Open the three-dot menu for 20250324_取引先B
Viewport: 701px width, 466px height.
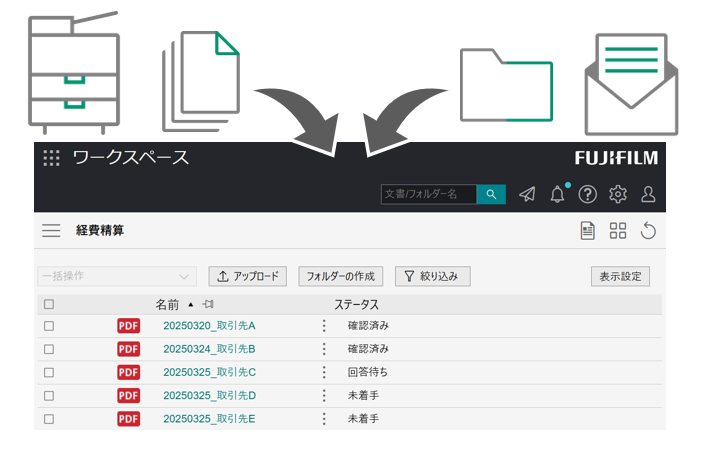point(323,349)
